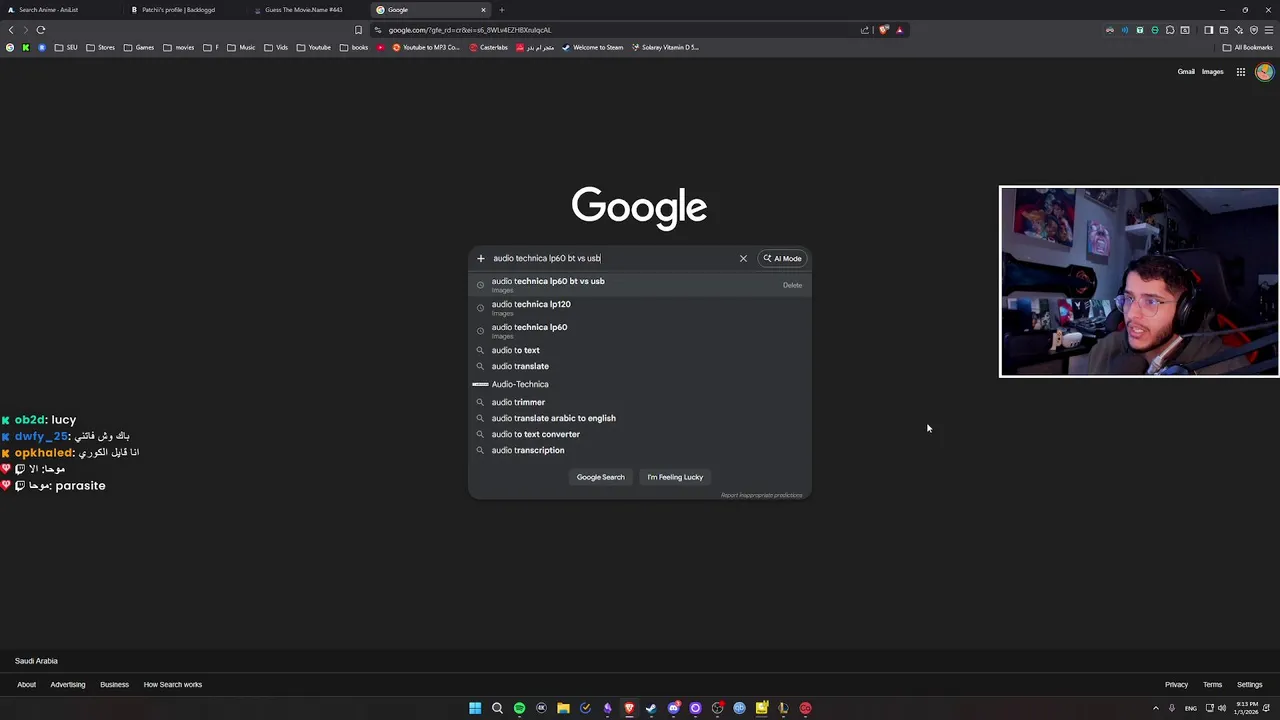Switch to Patchii's profile Backloggd tab
1280x720 pixels.
click(185, 10)
